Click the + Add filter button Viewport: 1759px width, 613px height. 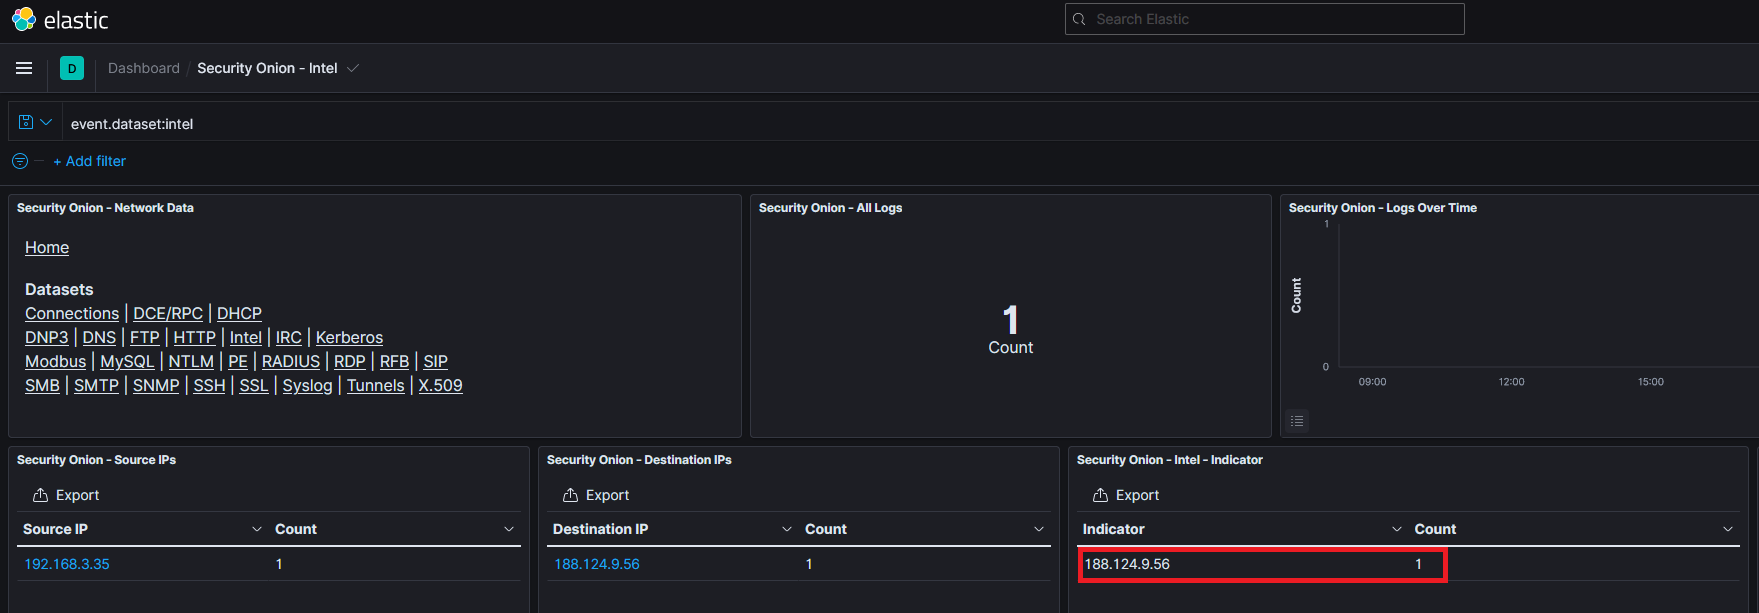[90, 161]
